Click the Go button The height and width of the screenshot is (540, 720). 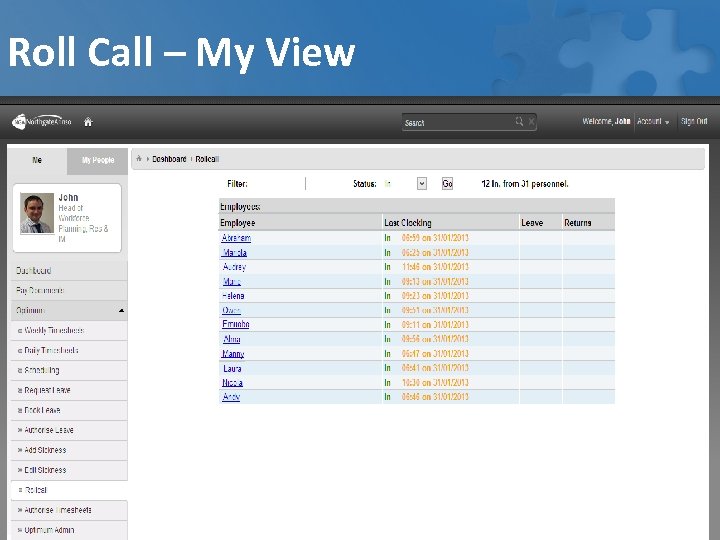(x=447, y=184)
